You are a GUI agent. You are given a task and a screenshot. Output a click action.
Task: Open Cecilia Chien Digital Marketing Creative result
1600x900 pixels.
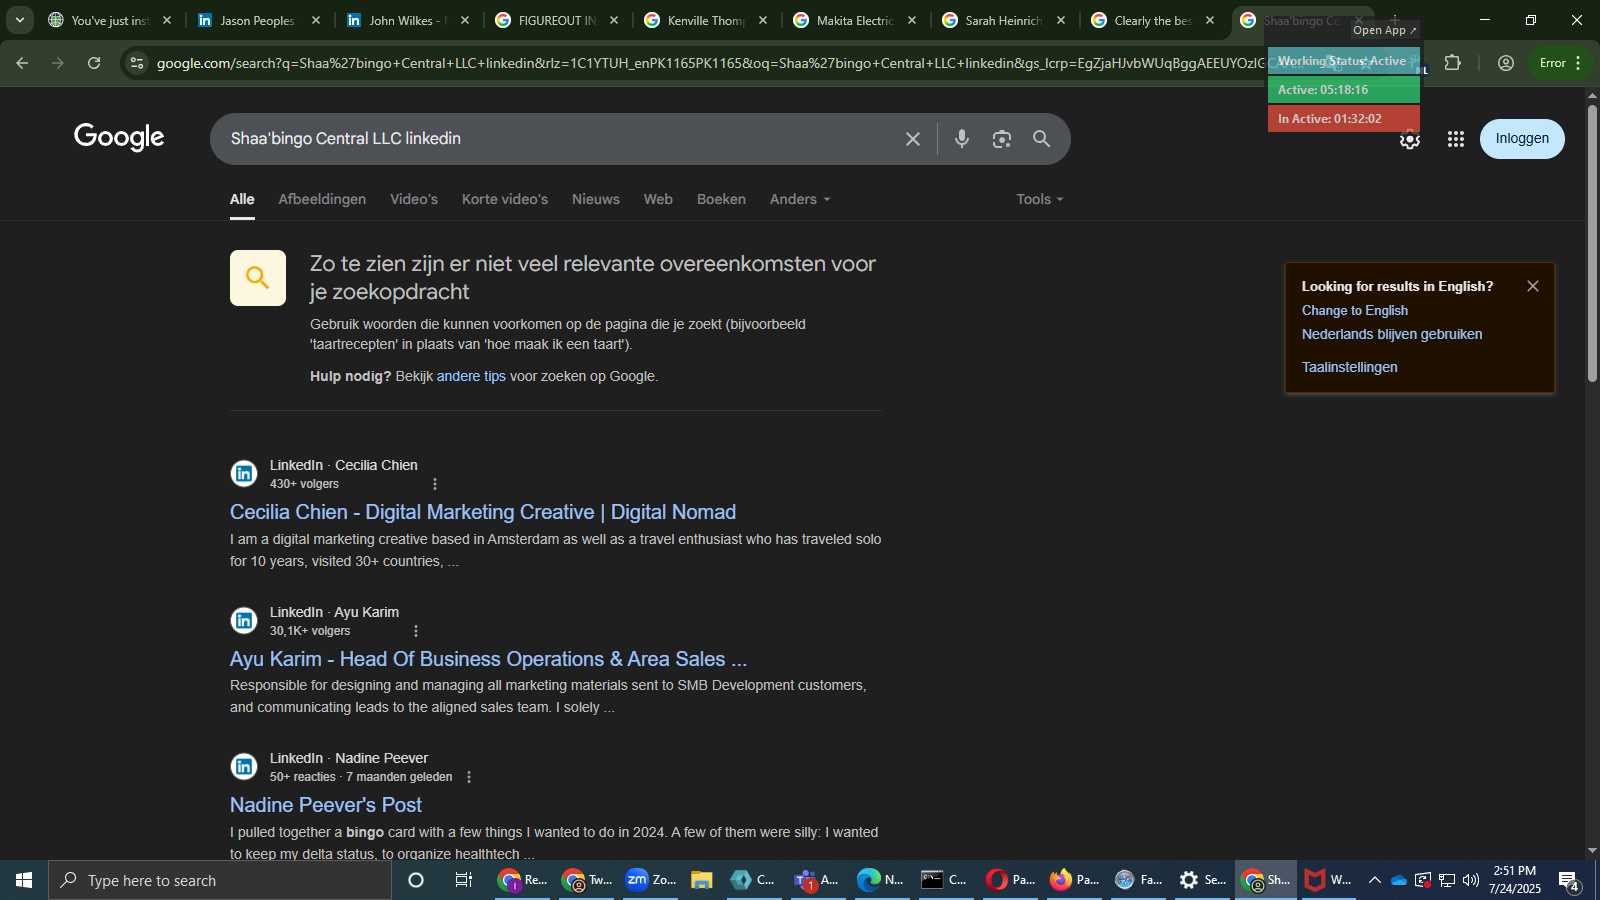[483, 512]
